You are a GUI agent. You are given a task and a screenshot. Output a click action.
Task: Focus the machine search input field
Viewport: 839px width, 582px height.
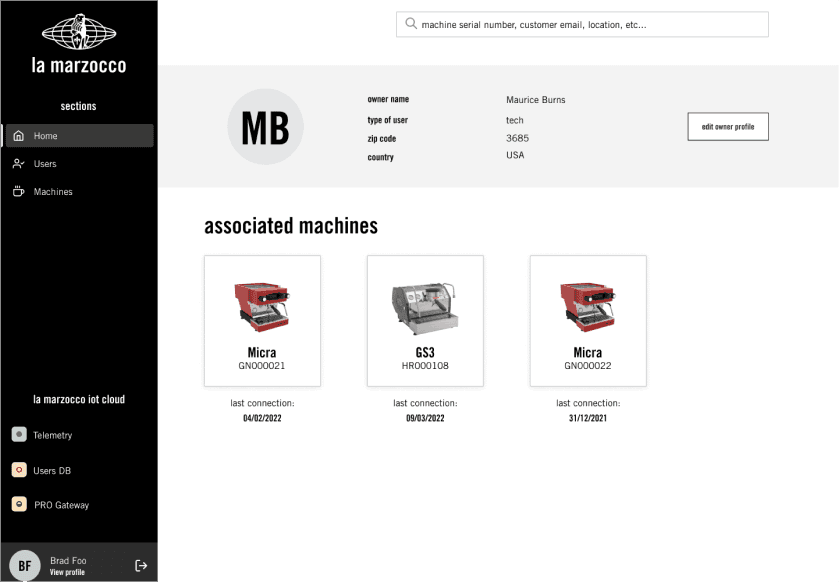tap(582, 25)
